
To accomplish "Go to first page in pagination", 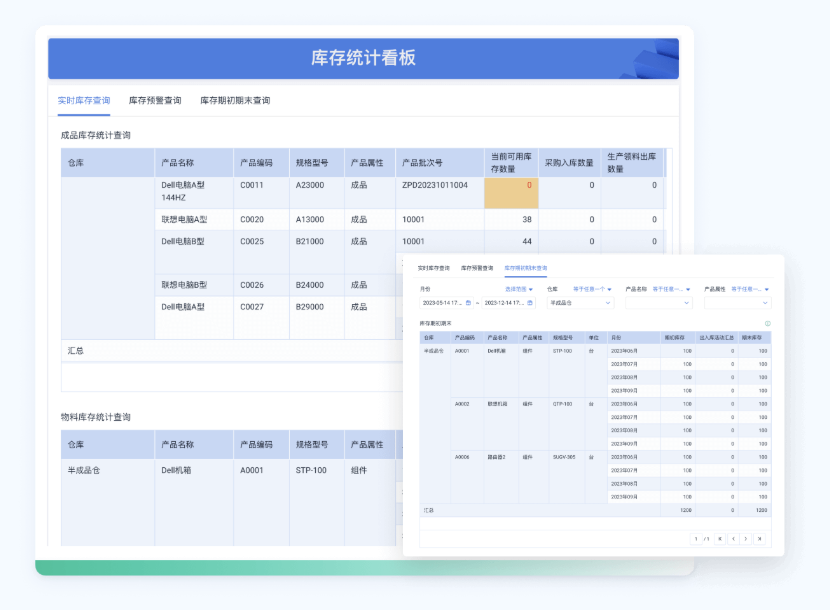I will [x=718, y=539].
